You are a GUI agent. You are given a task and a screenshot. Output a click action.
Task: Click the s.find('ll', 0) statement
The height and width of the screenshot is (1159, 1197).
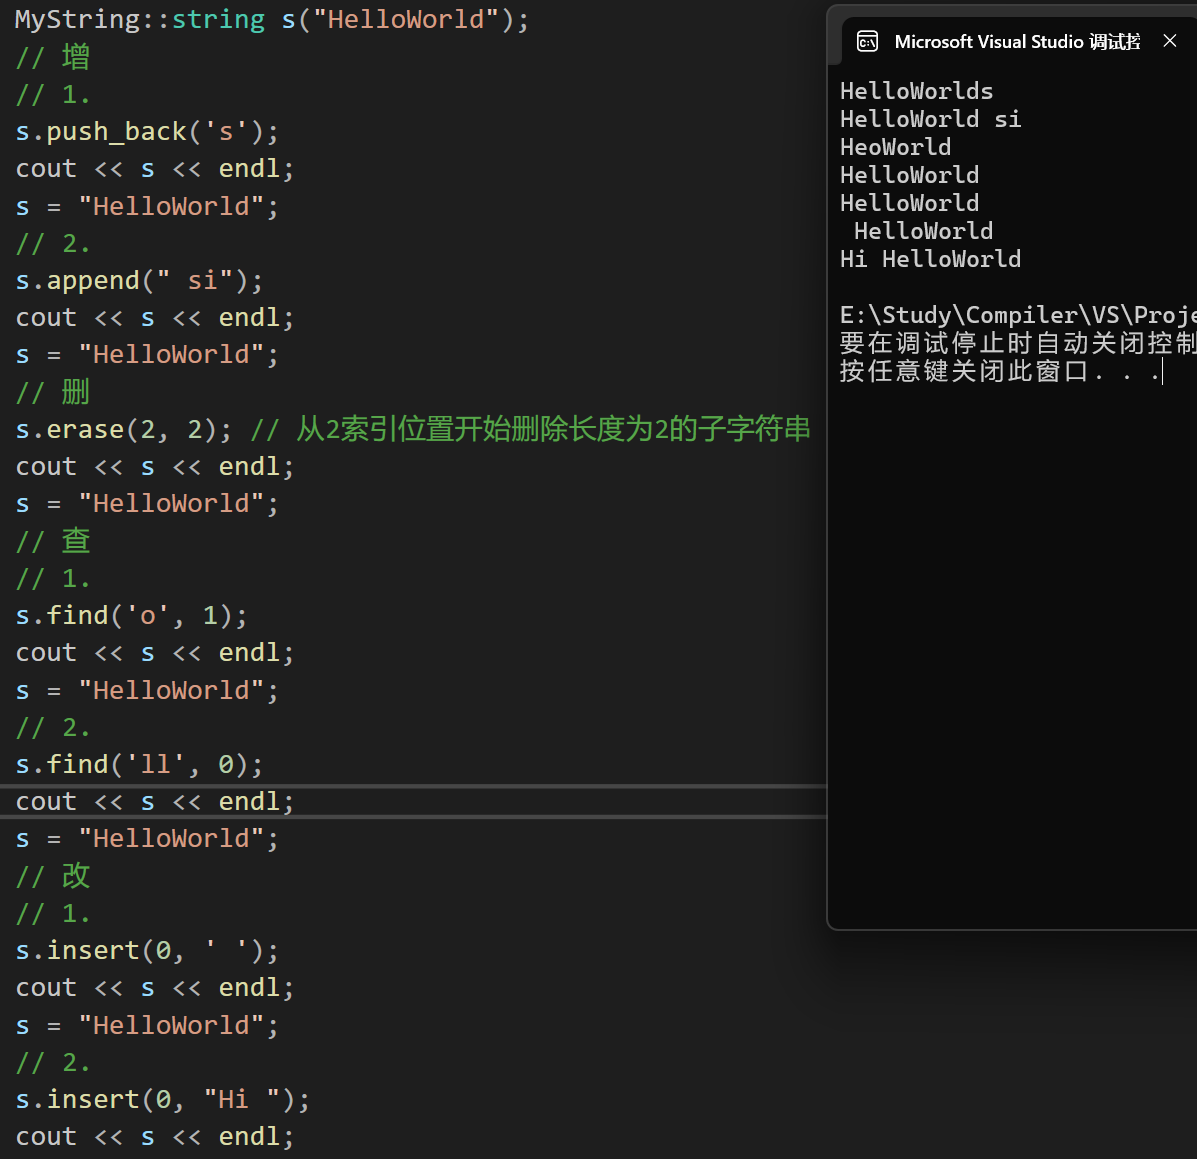[139, 765]
